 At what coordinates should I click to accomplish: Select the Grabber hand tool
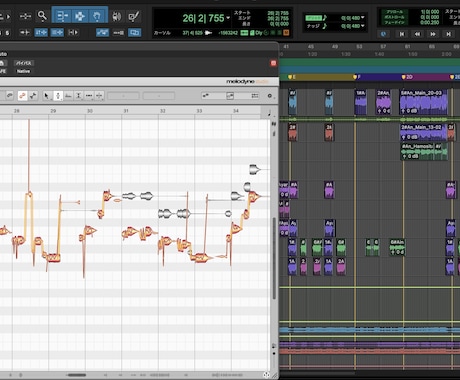97,16
